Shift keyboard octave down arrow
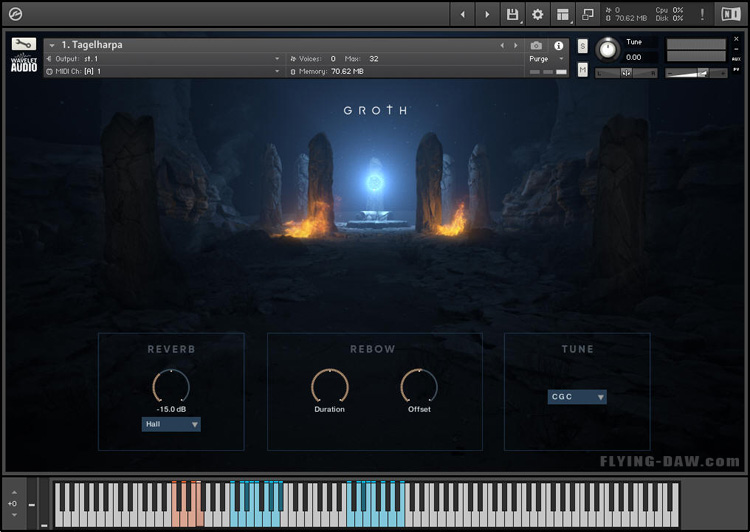The height and width of the screenshot is (532, 750). click(x=14, y=515)
